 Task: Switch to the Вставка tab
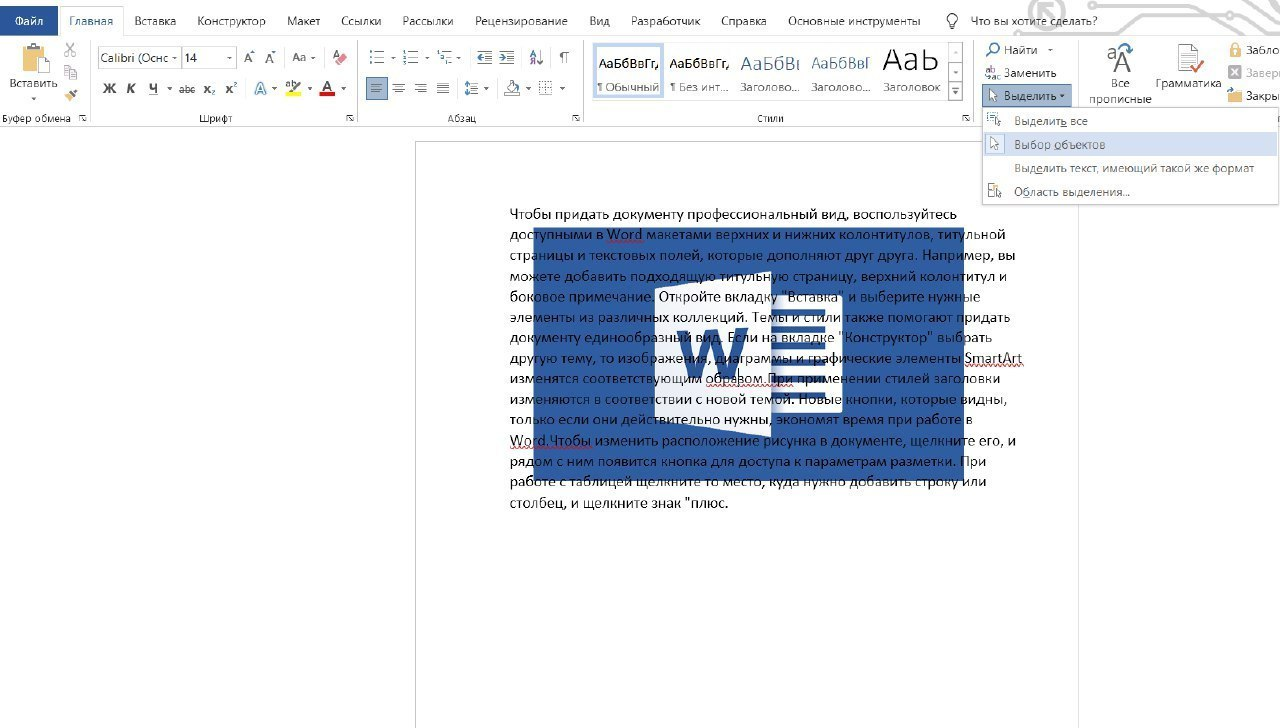coord(154,20)
